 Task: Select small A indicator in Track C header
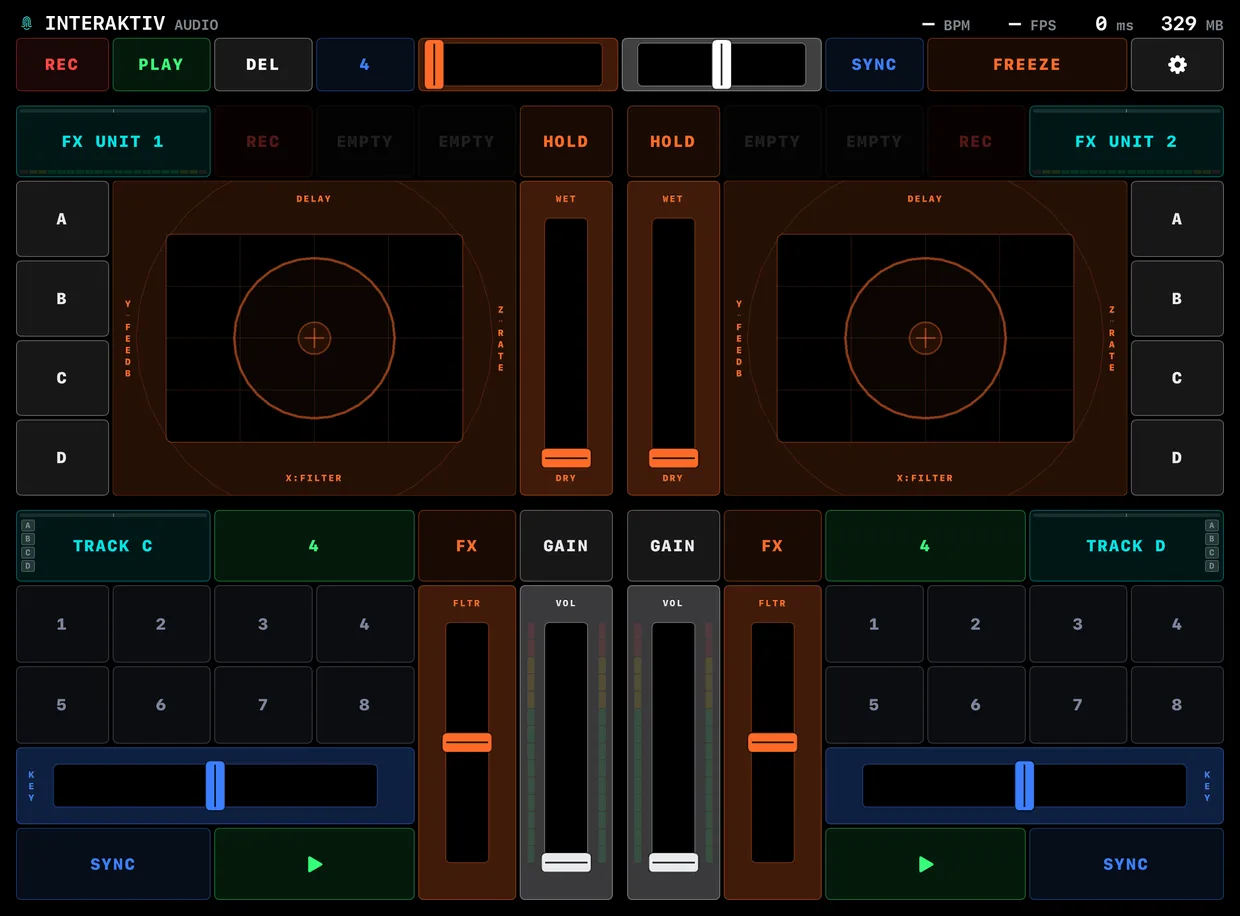(x=28, y=525)
